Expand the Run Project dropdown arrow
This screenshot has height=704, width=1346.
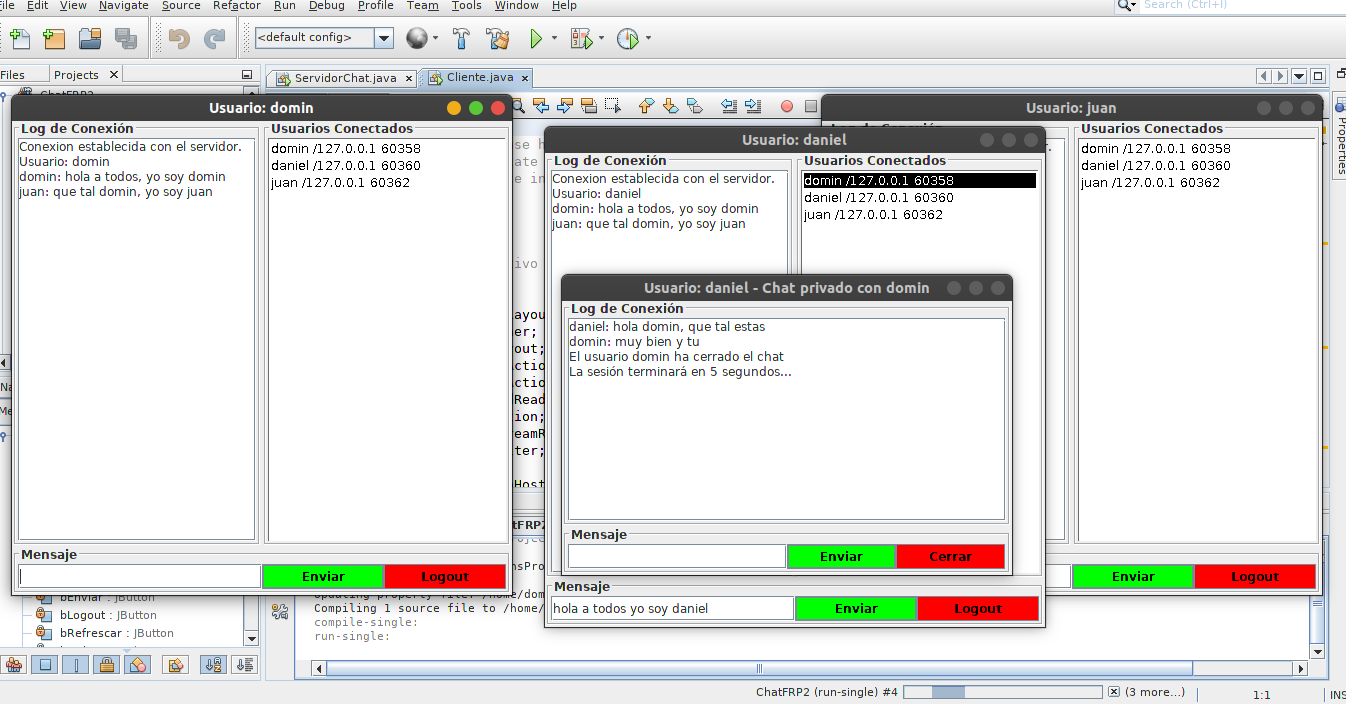tap(554, 39)
